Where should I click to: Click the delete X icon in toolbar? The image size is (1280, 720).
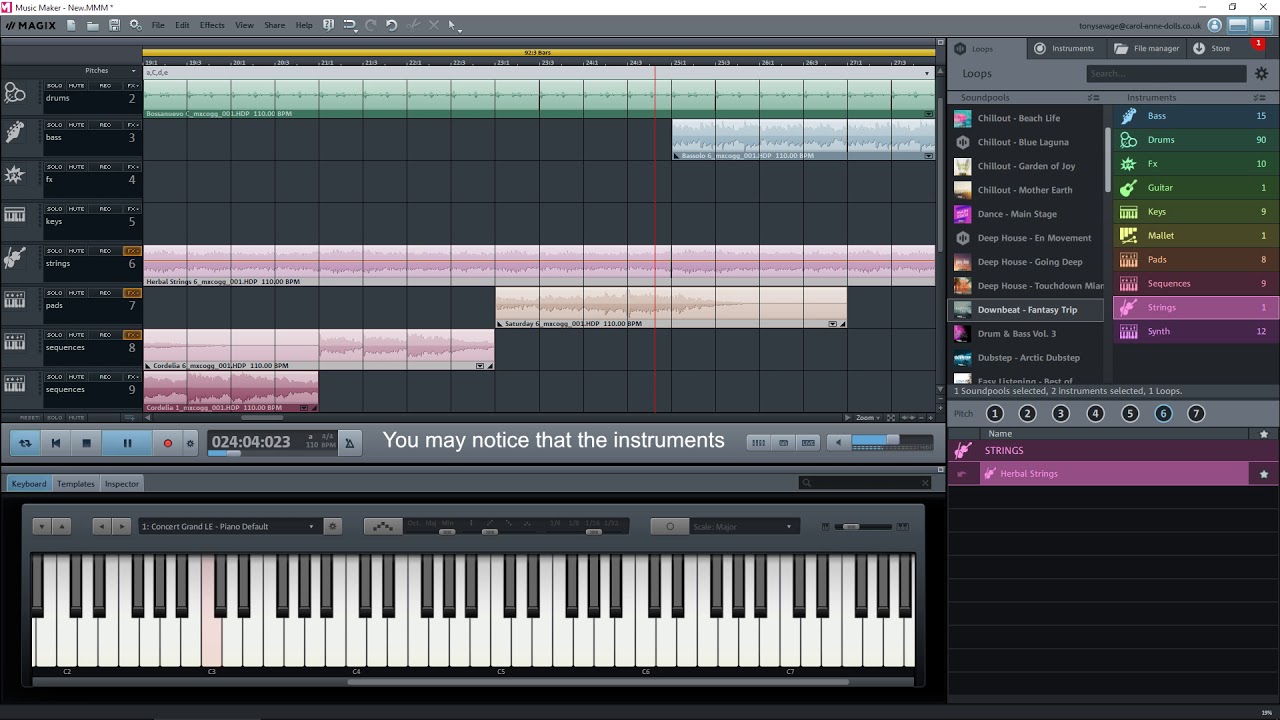click(434, 25)
